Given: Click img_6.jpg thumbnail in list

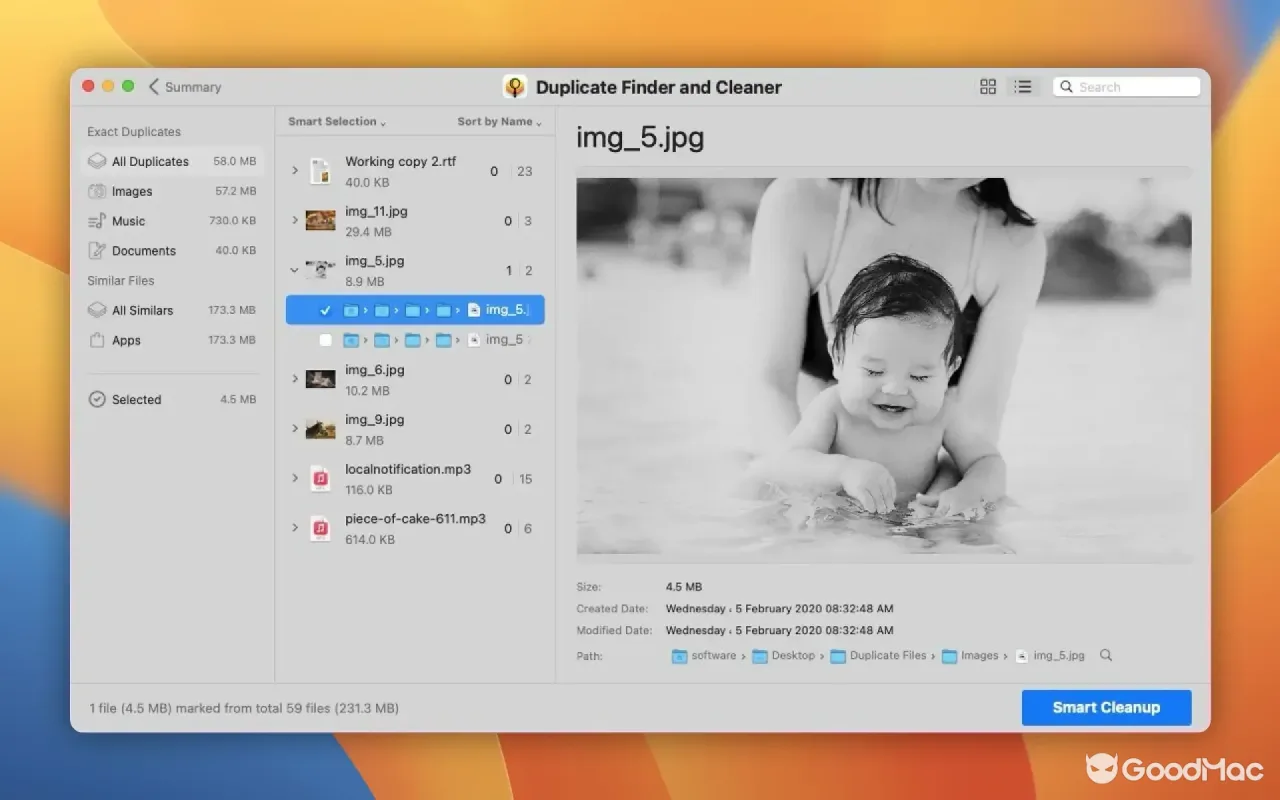Looking at the screenshot, I should click(320, 379).
